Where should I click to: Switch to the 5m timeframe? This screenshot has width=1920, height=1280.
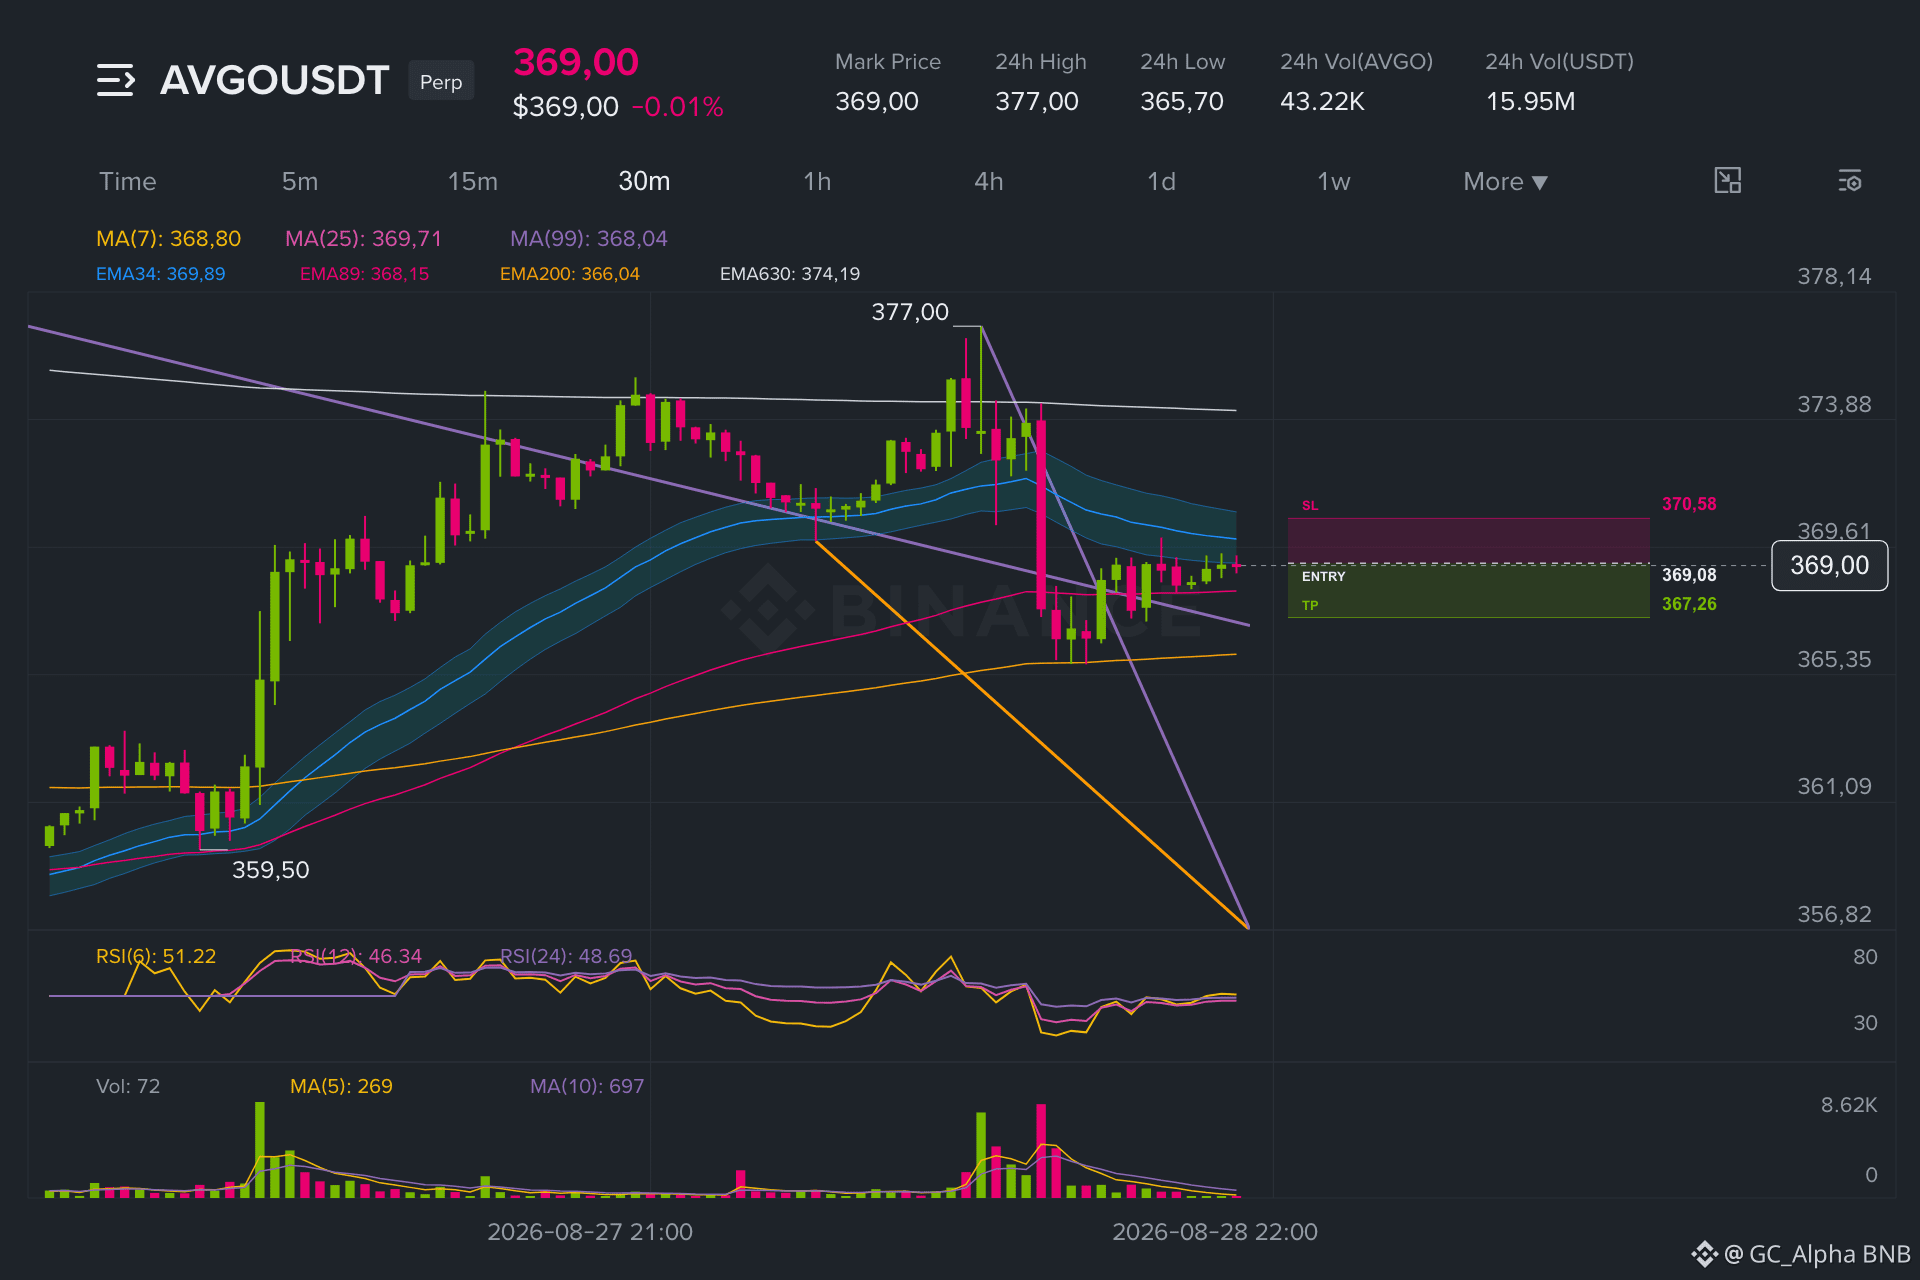300,181
